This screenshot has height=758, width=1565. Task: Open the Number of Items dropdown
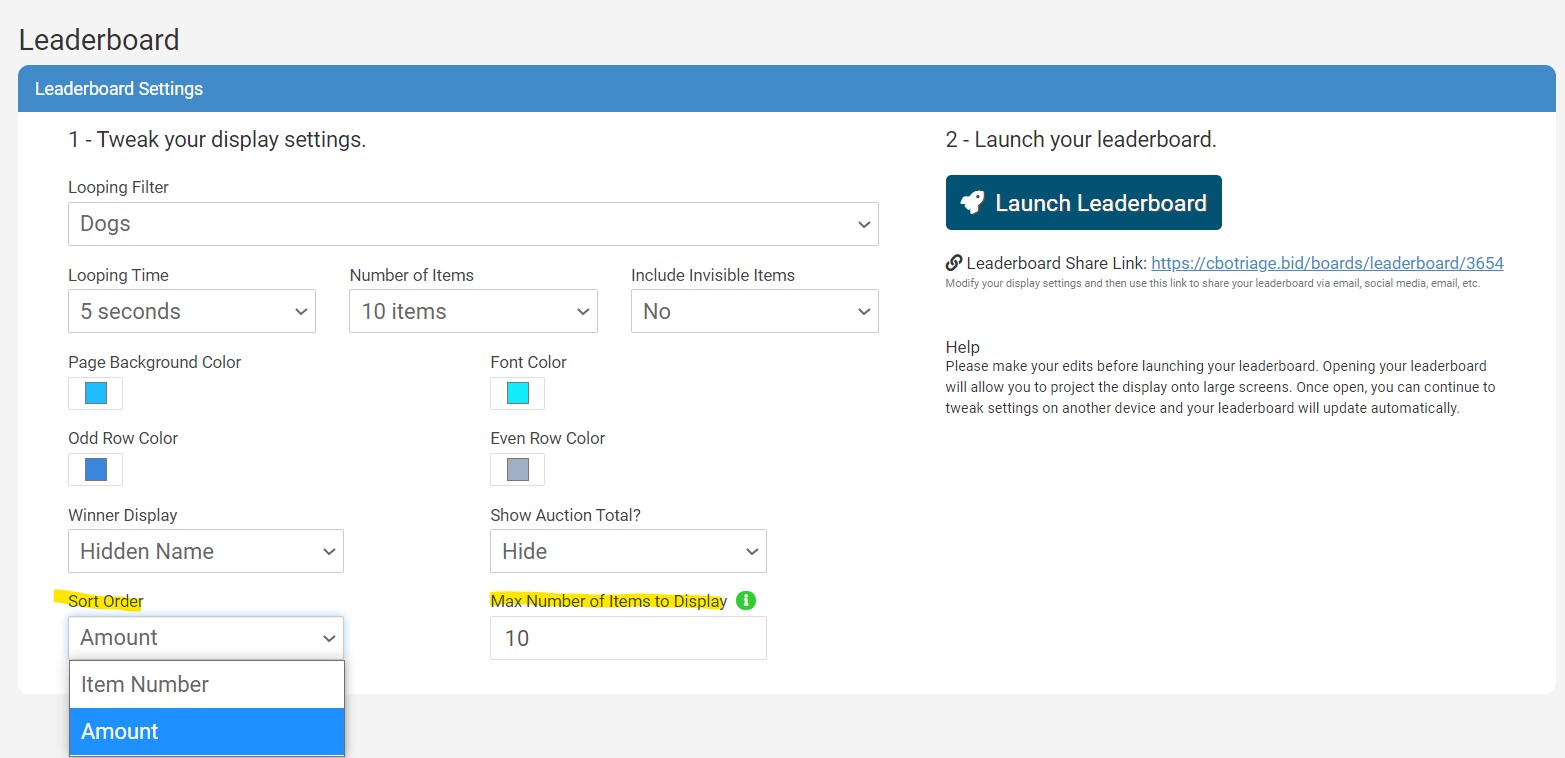click(473, 311)
